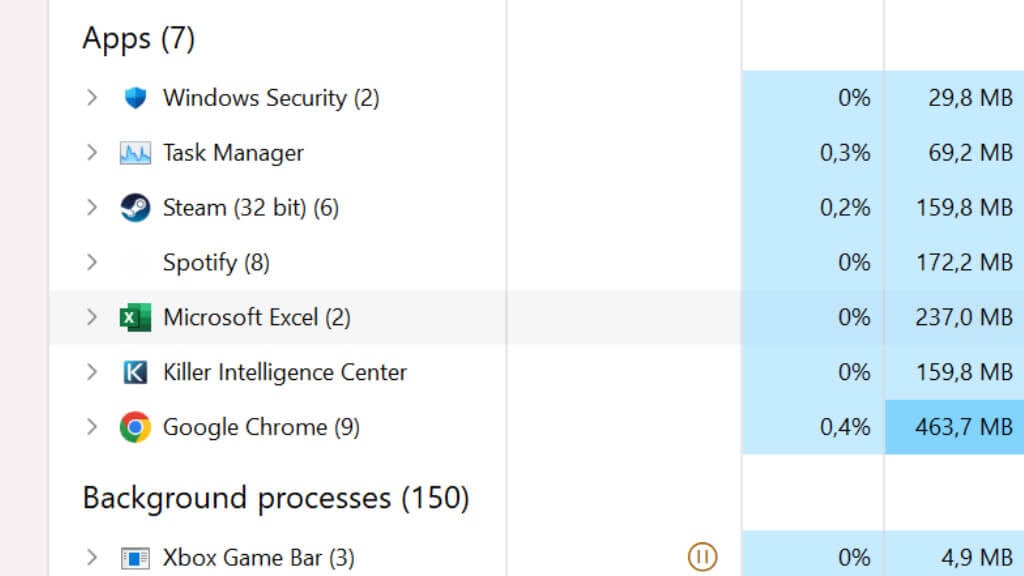
Task: Click the Google Chrome icon
Action: [x=135, y=428]
